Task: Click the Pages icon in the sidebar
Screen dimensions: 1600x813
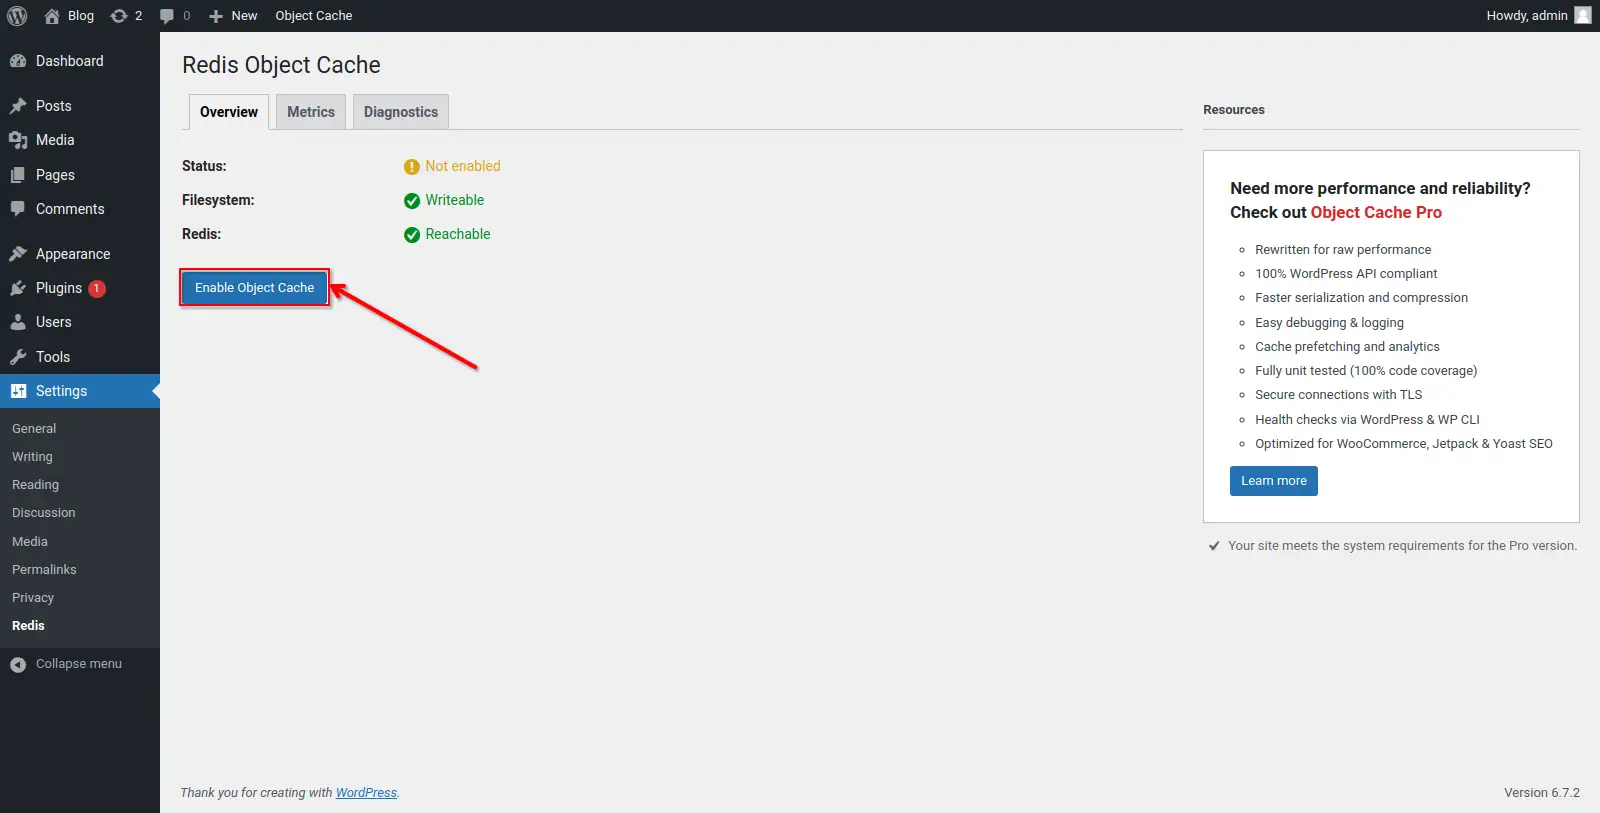Action: [x=18, y=175]
